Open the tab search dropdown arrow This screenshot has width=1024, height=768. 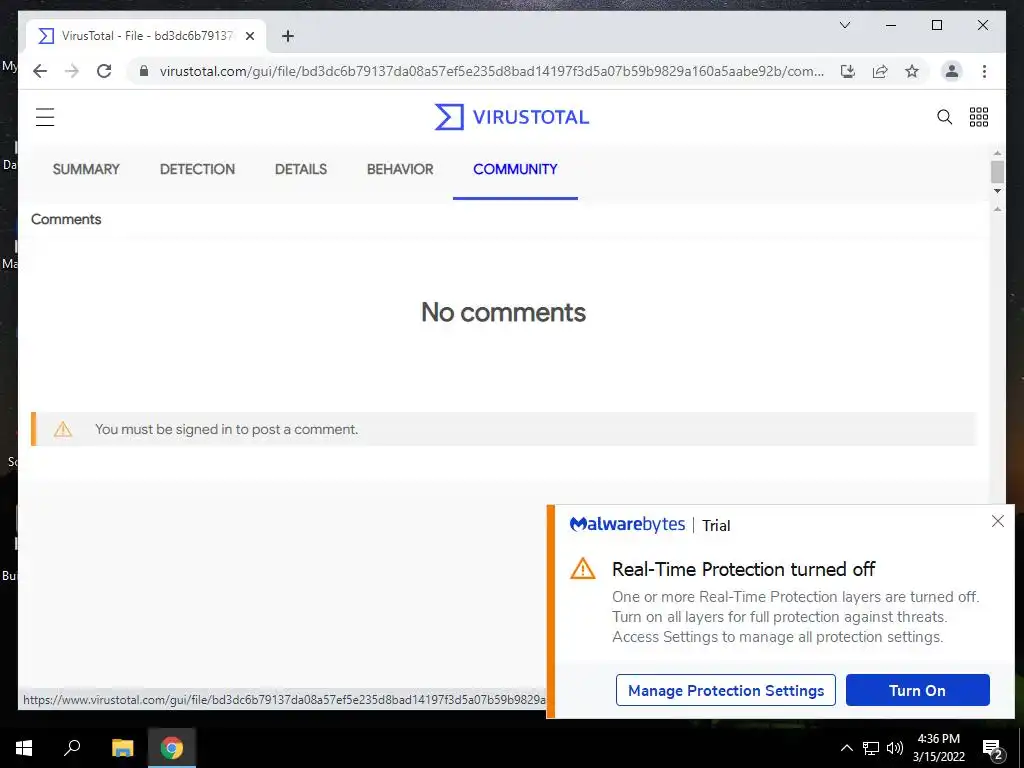pos(844,25)
